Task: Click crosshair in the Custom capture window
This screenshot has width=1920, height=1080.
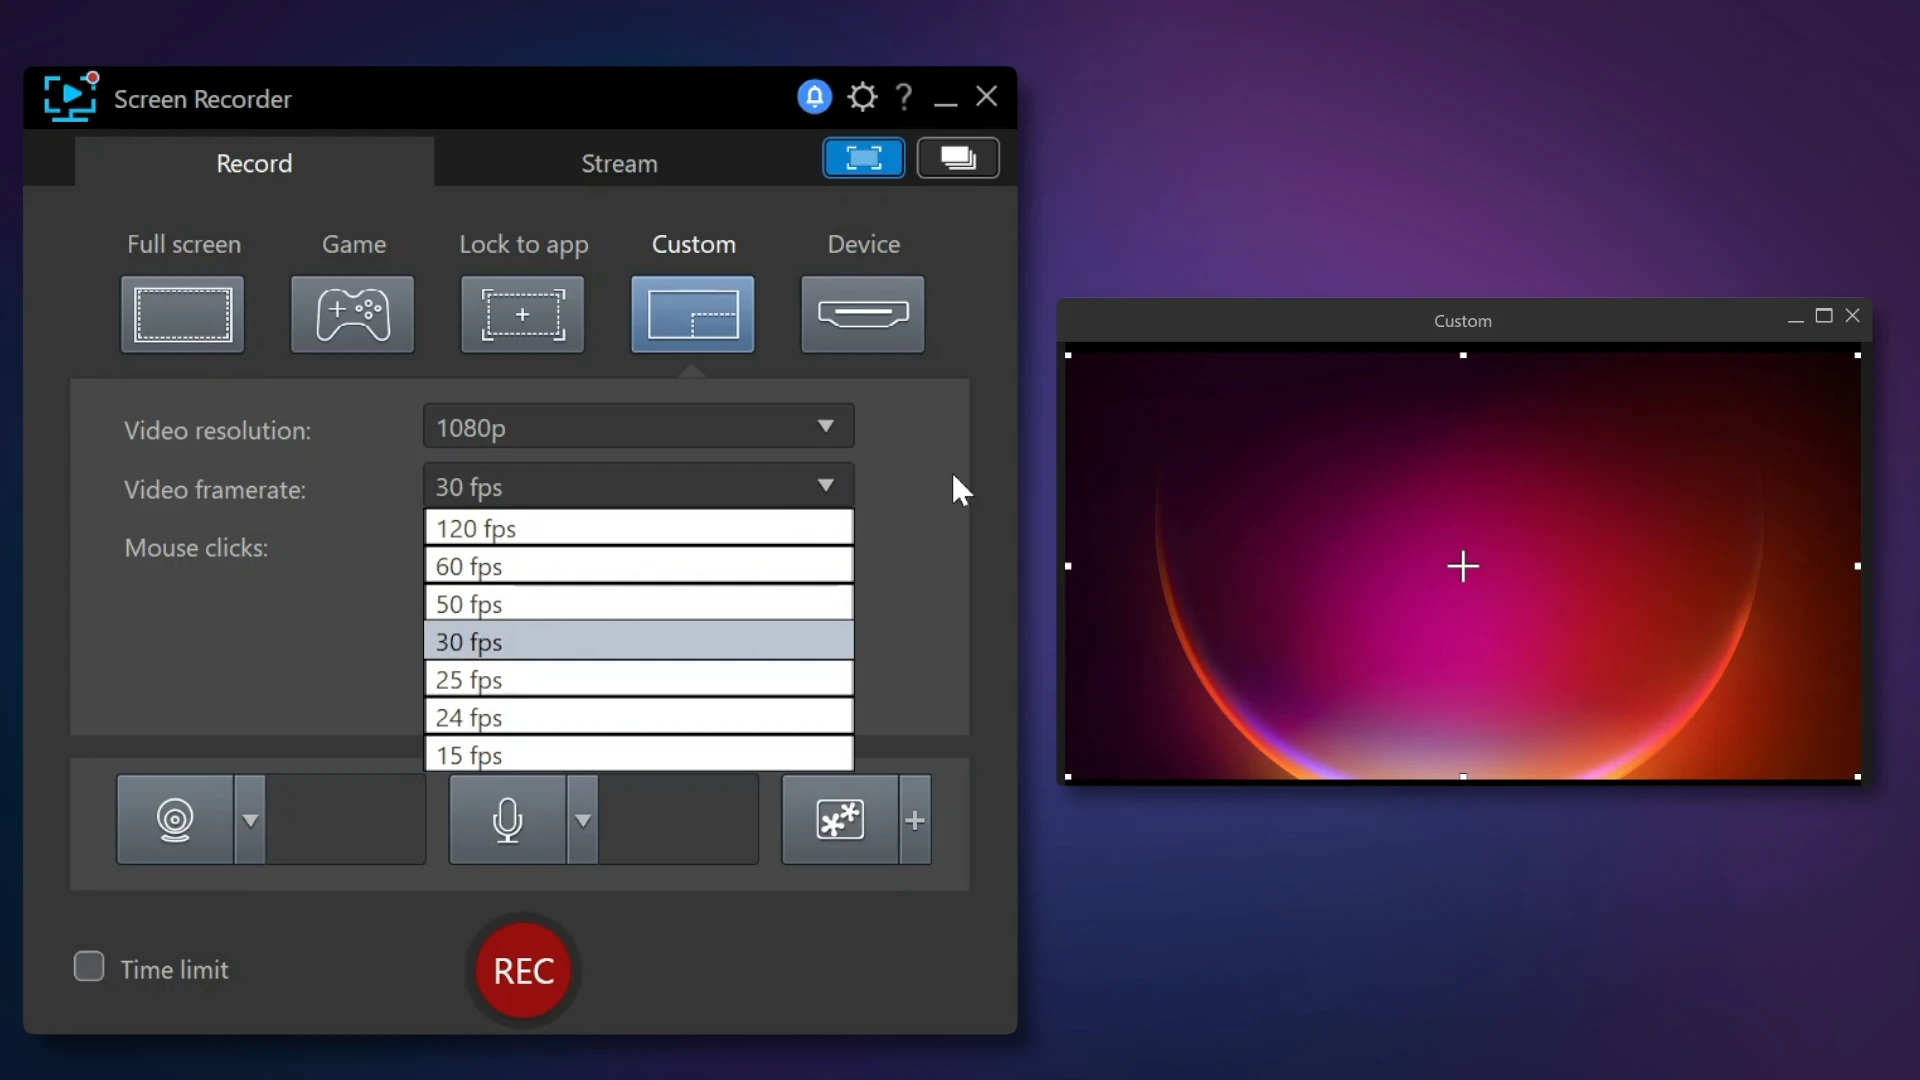Action: pos(1463,566)
